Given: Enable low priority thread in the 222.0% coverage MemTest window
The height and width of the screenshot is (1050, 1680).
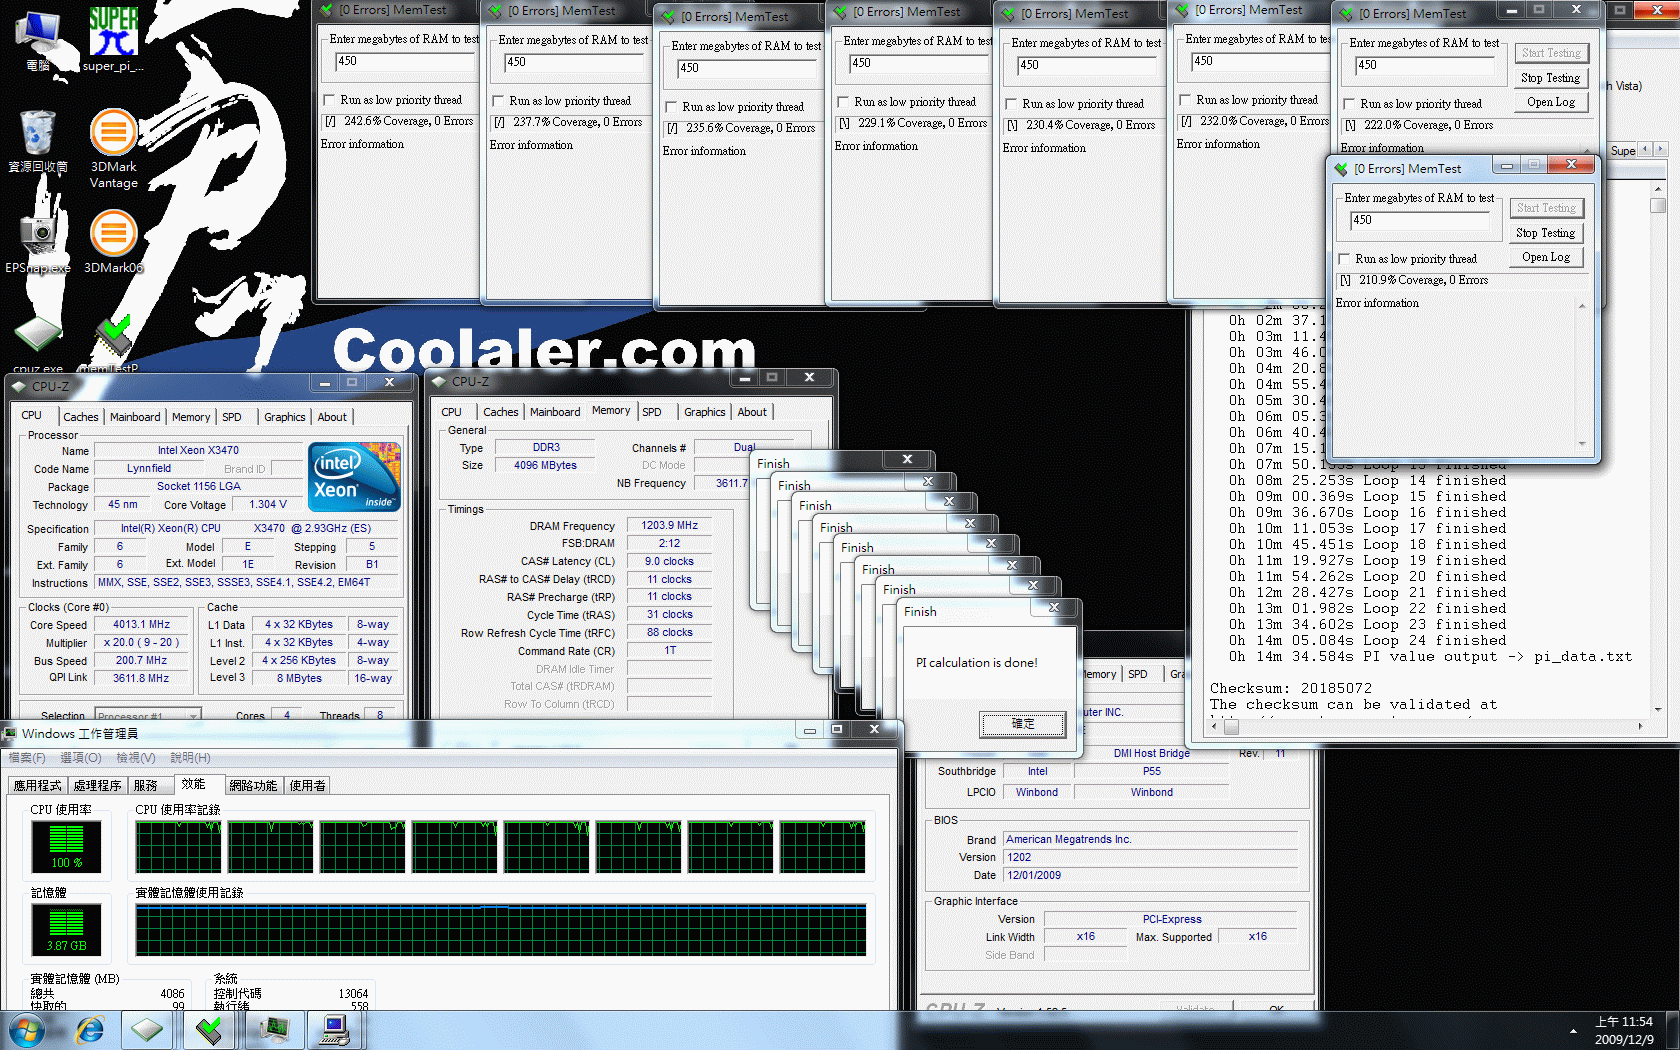Looking at the screenshot, I should [1349, 104].
